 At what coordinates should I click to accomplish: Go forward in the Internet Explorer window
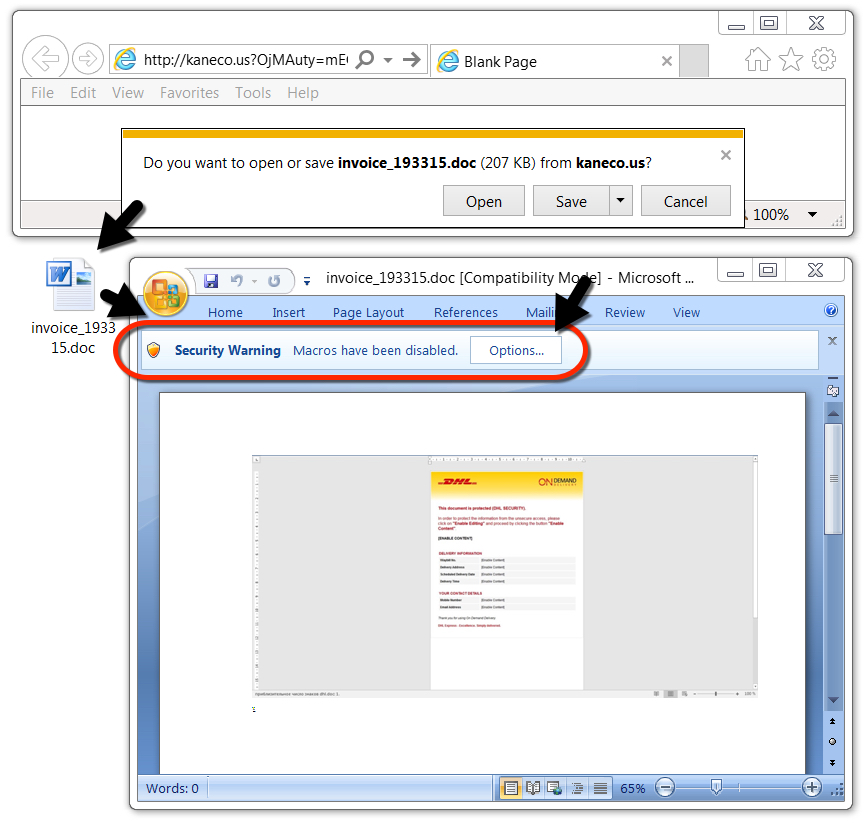(x=88, y=58)
